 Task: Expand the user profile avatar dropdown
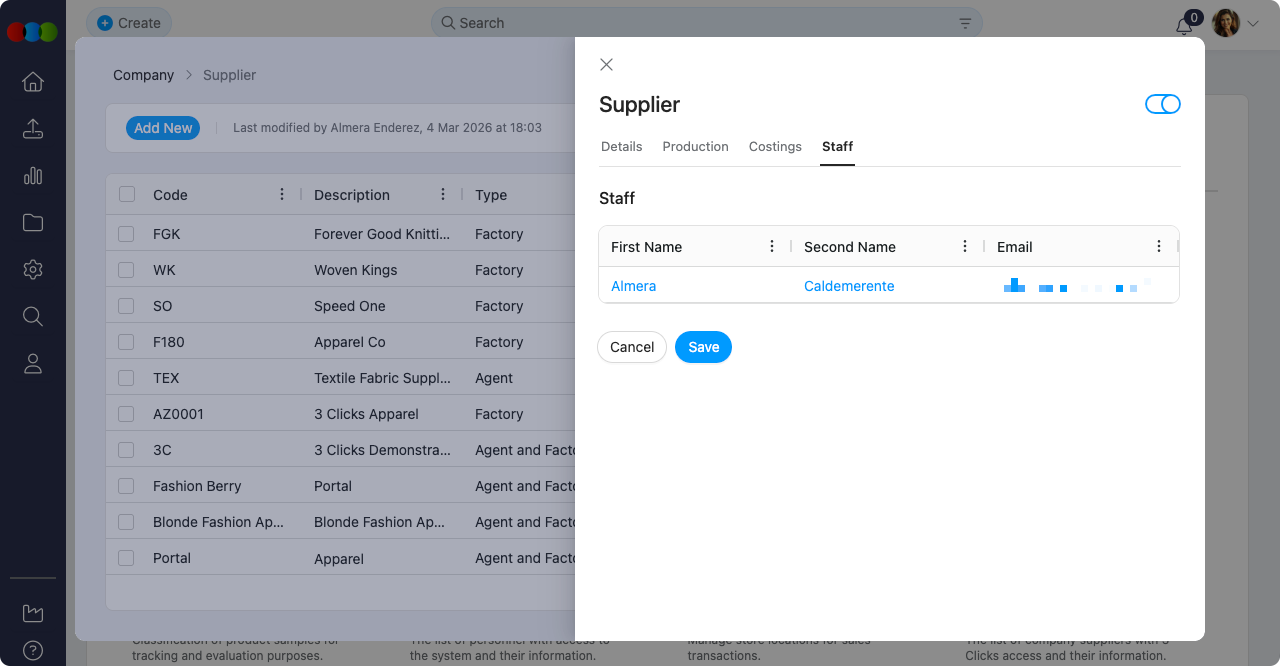[x=1235, y=23]
